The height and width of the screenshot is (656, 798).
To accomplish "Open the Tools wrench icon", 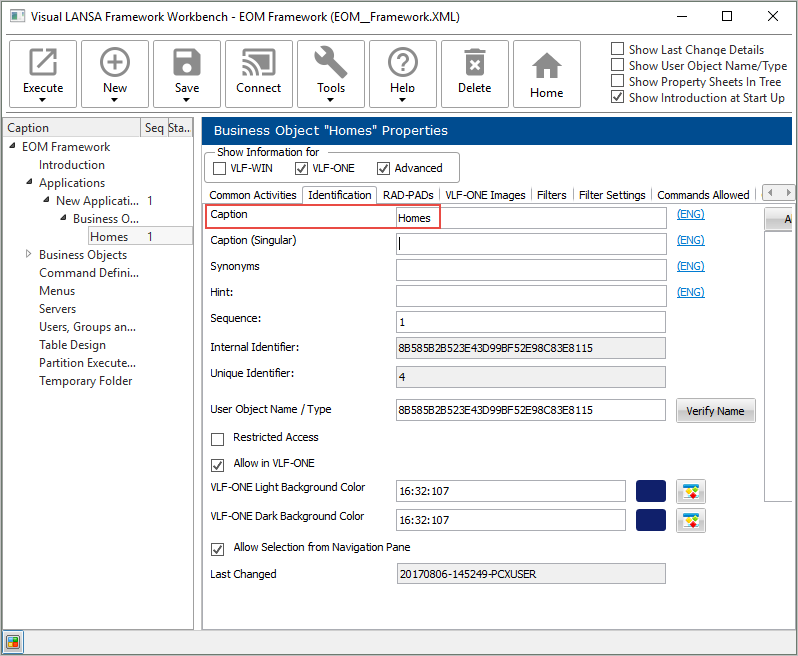I will click(x=331, y=64).
